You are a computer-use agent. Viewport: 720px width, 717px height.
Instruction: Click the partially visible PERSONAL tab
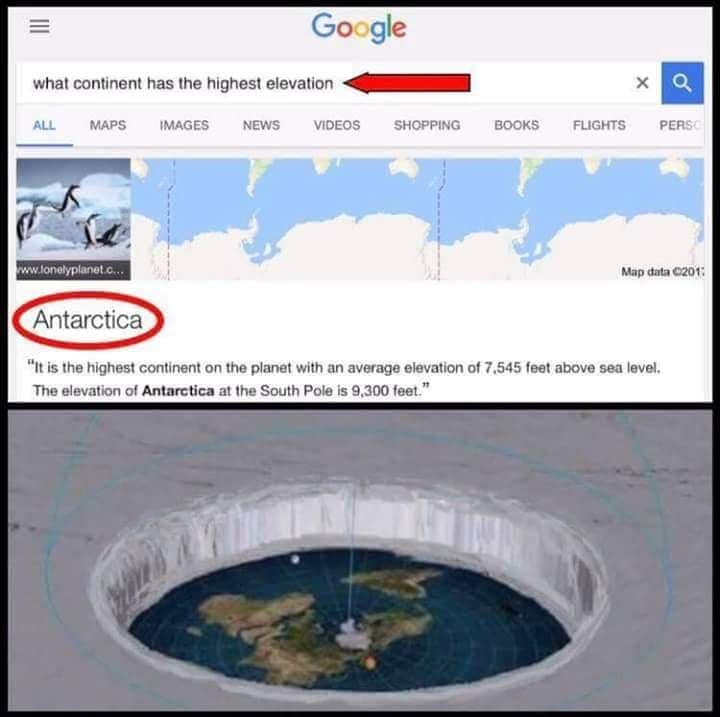point(681,125)
